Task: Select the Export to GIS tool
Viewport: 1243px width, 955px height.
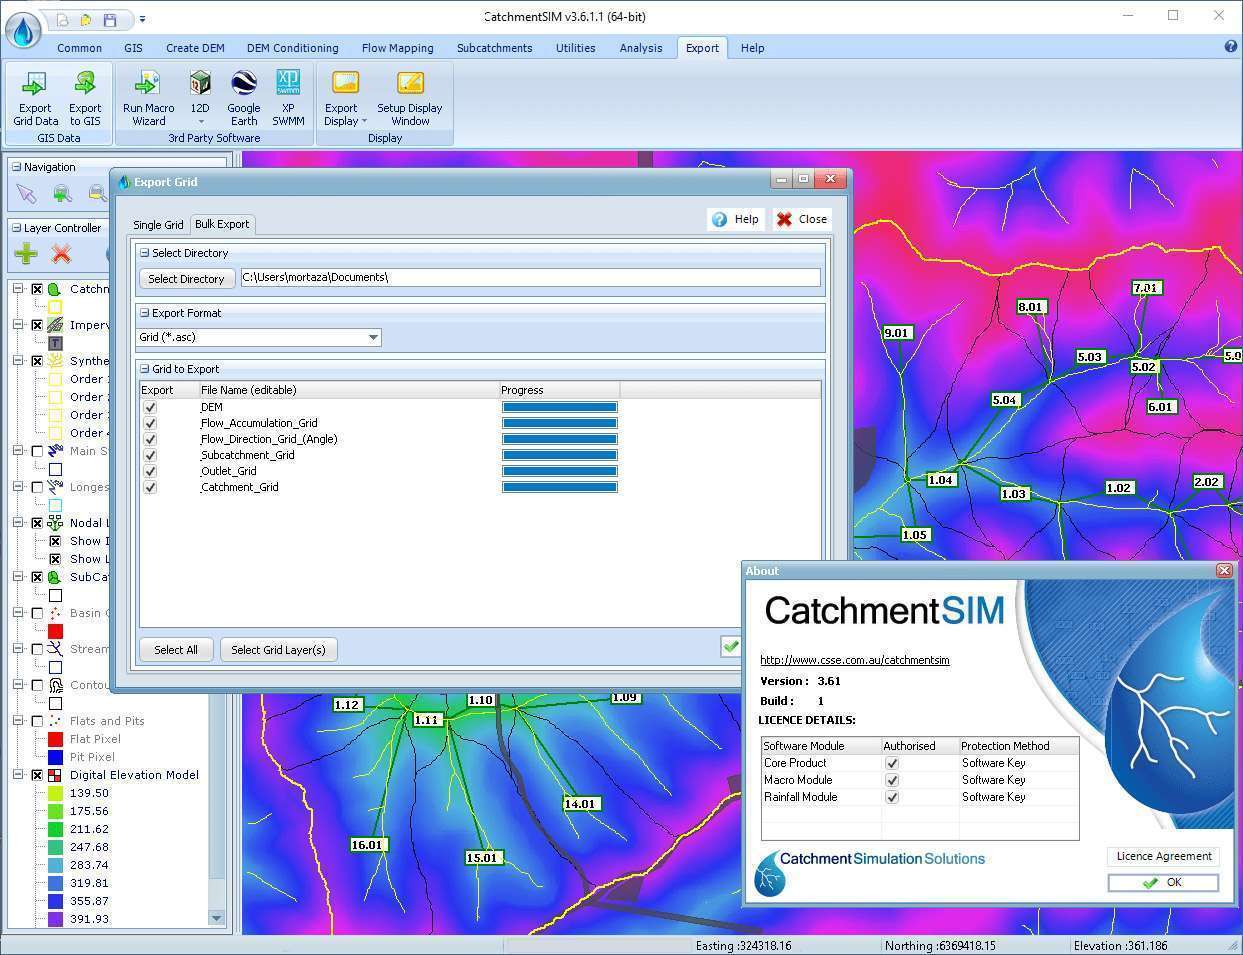Action: (x=85, y=97)
